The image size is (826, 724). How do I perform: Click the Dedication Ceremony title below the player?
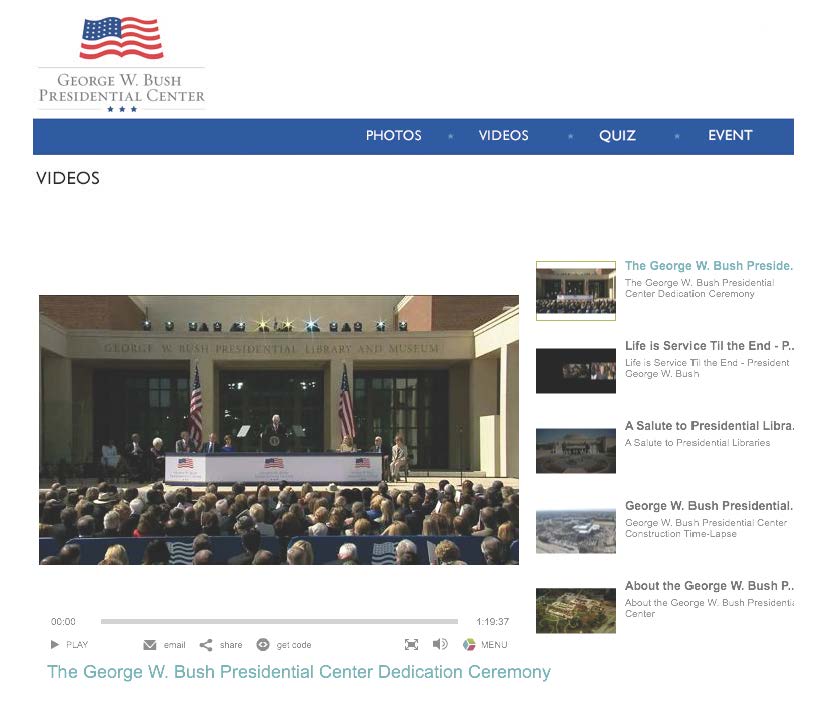pos(299,672)
